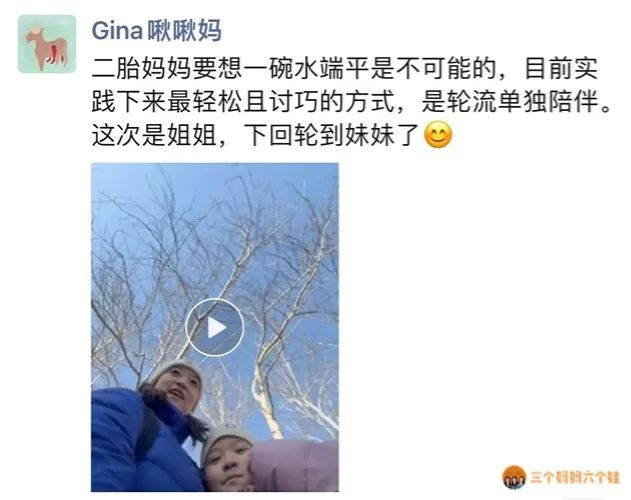The width and height of the screenshot is (631, 500).
Task: Click the orange 三个妈妈六个娃 watermark text
Action: point(575,477)
